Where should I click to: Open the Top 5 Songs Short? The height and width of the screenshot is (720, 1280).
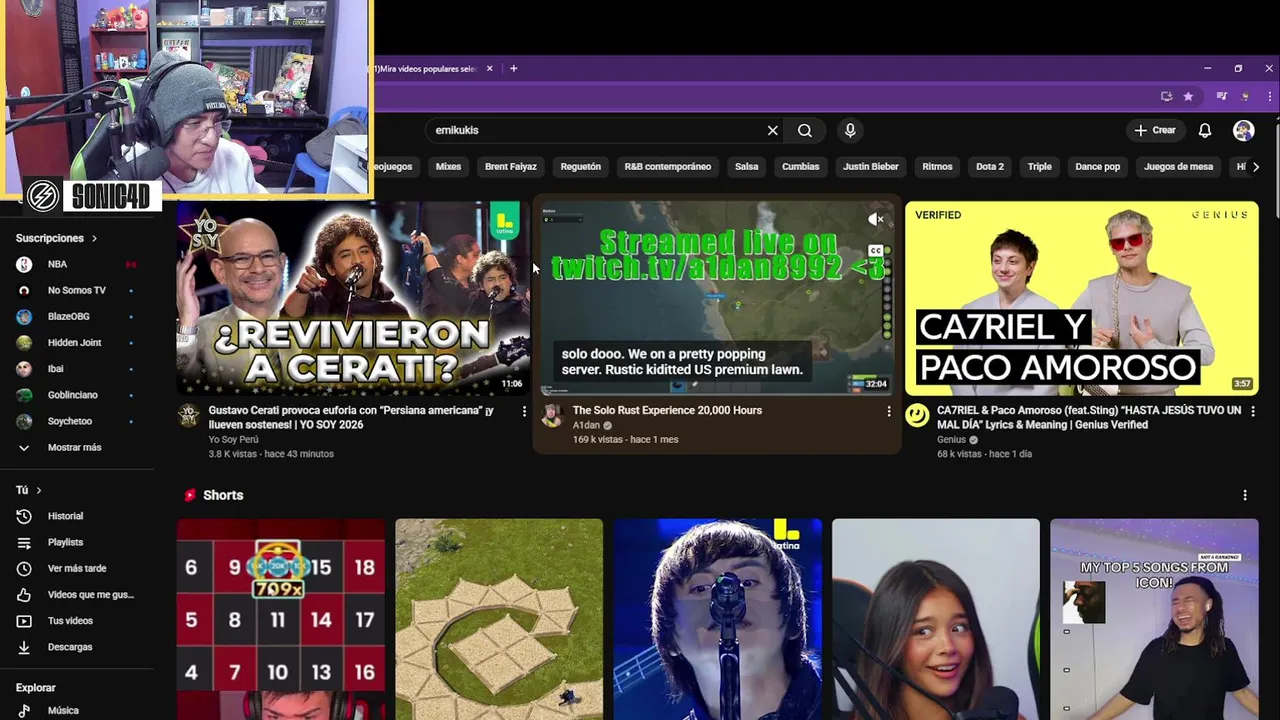pyautogui.click(x=1154, y=619)
